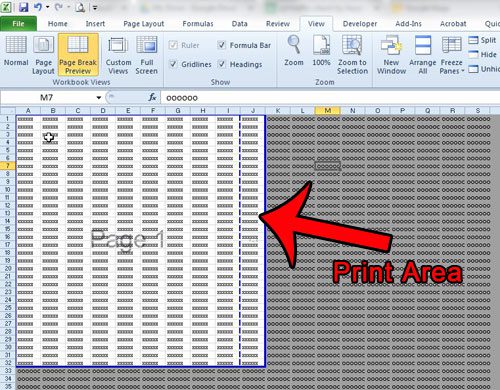The image size is (500, 390).
Task: Click the Select All corner button
Action: (8, 110)
